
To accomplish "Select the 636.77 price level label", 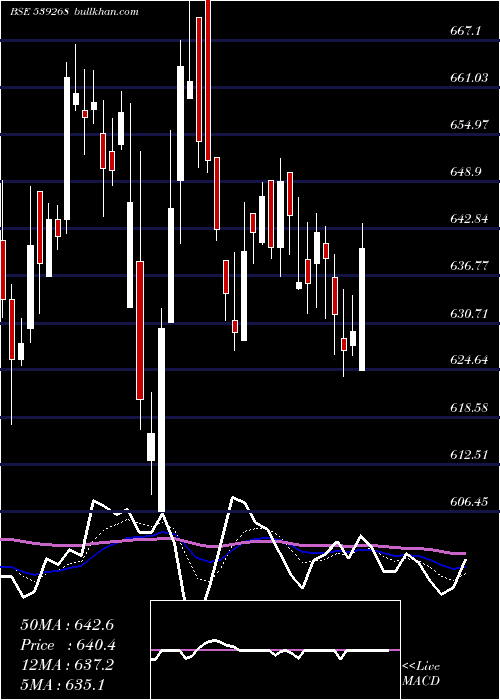I will 469,266.
